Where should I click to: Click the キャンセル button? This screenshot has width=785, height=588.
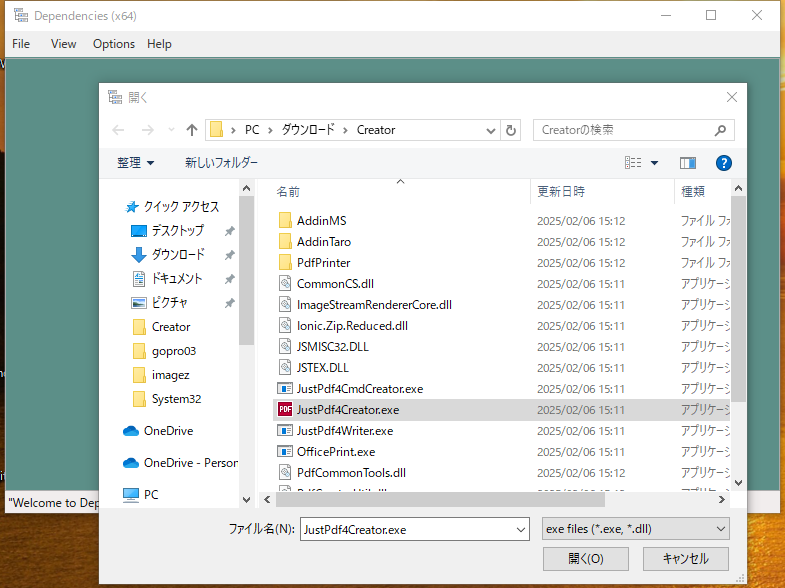click(685, 559)
